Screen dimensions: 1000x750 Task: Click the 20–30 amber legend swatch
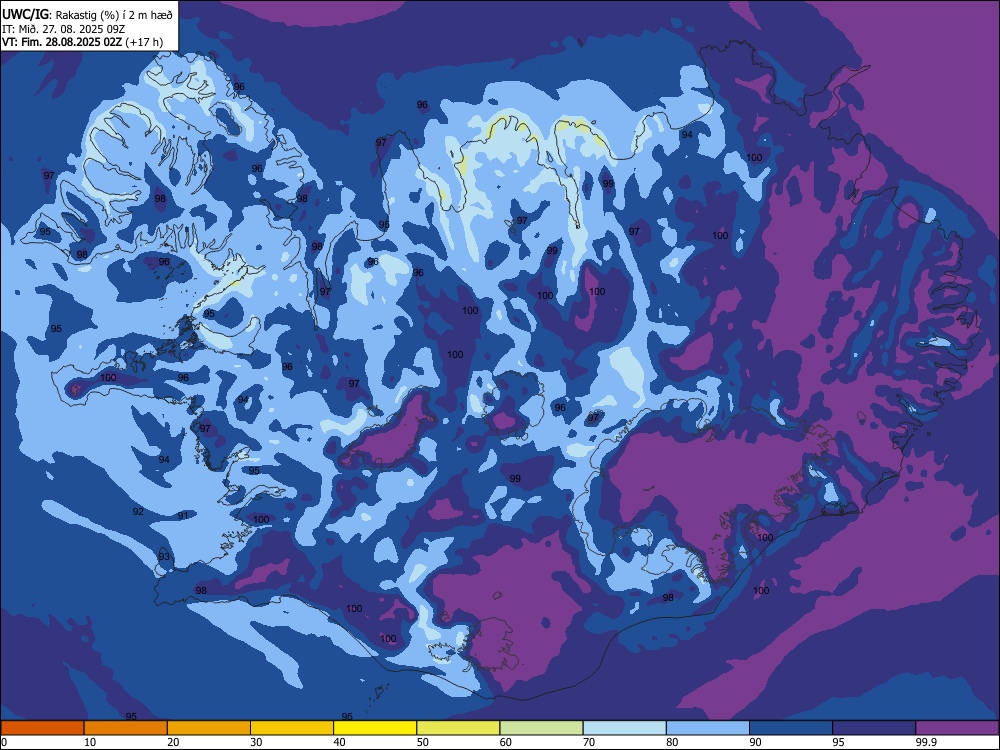tap(209, 728)
